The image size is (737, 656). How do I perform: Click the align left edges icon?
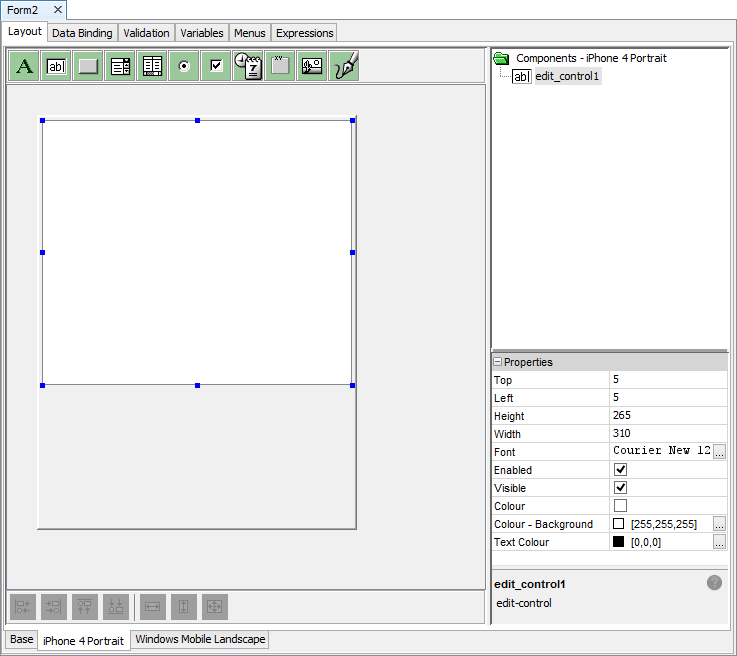[x=23, y=606]
